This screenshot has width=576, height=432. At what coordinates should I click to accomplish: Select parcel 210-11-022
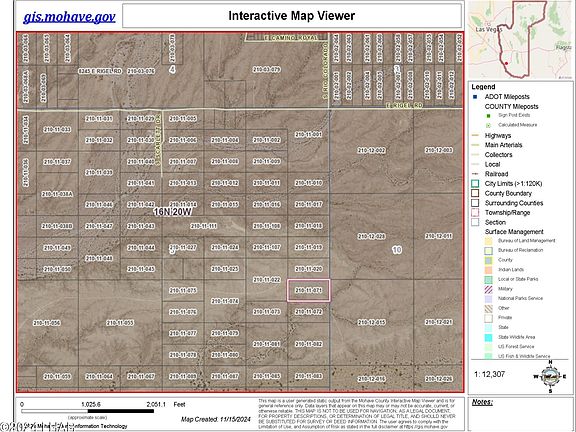(x=267, y=280)
